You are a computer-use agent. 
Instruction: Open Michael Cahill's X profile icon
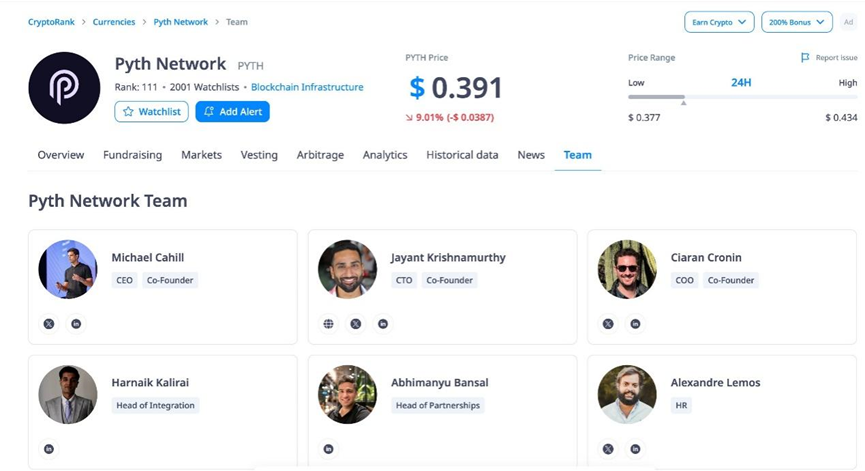point(49,324)
